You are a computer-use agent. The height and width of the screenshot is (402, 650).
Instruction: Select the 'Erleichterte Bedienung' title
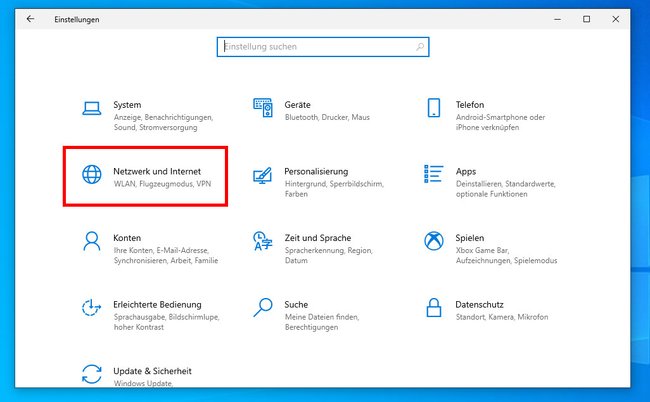(158, 305)
